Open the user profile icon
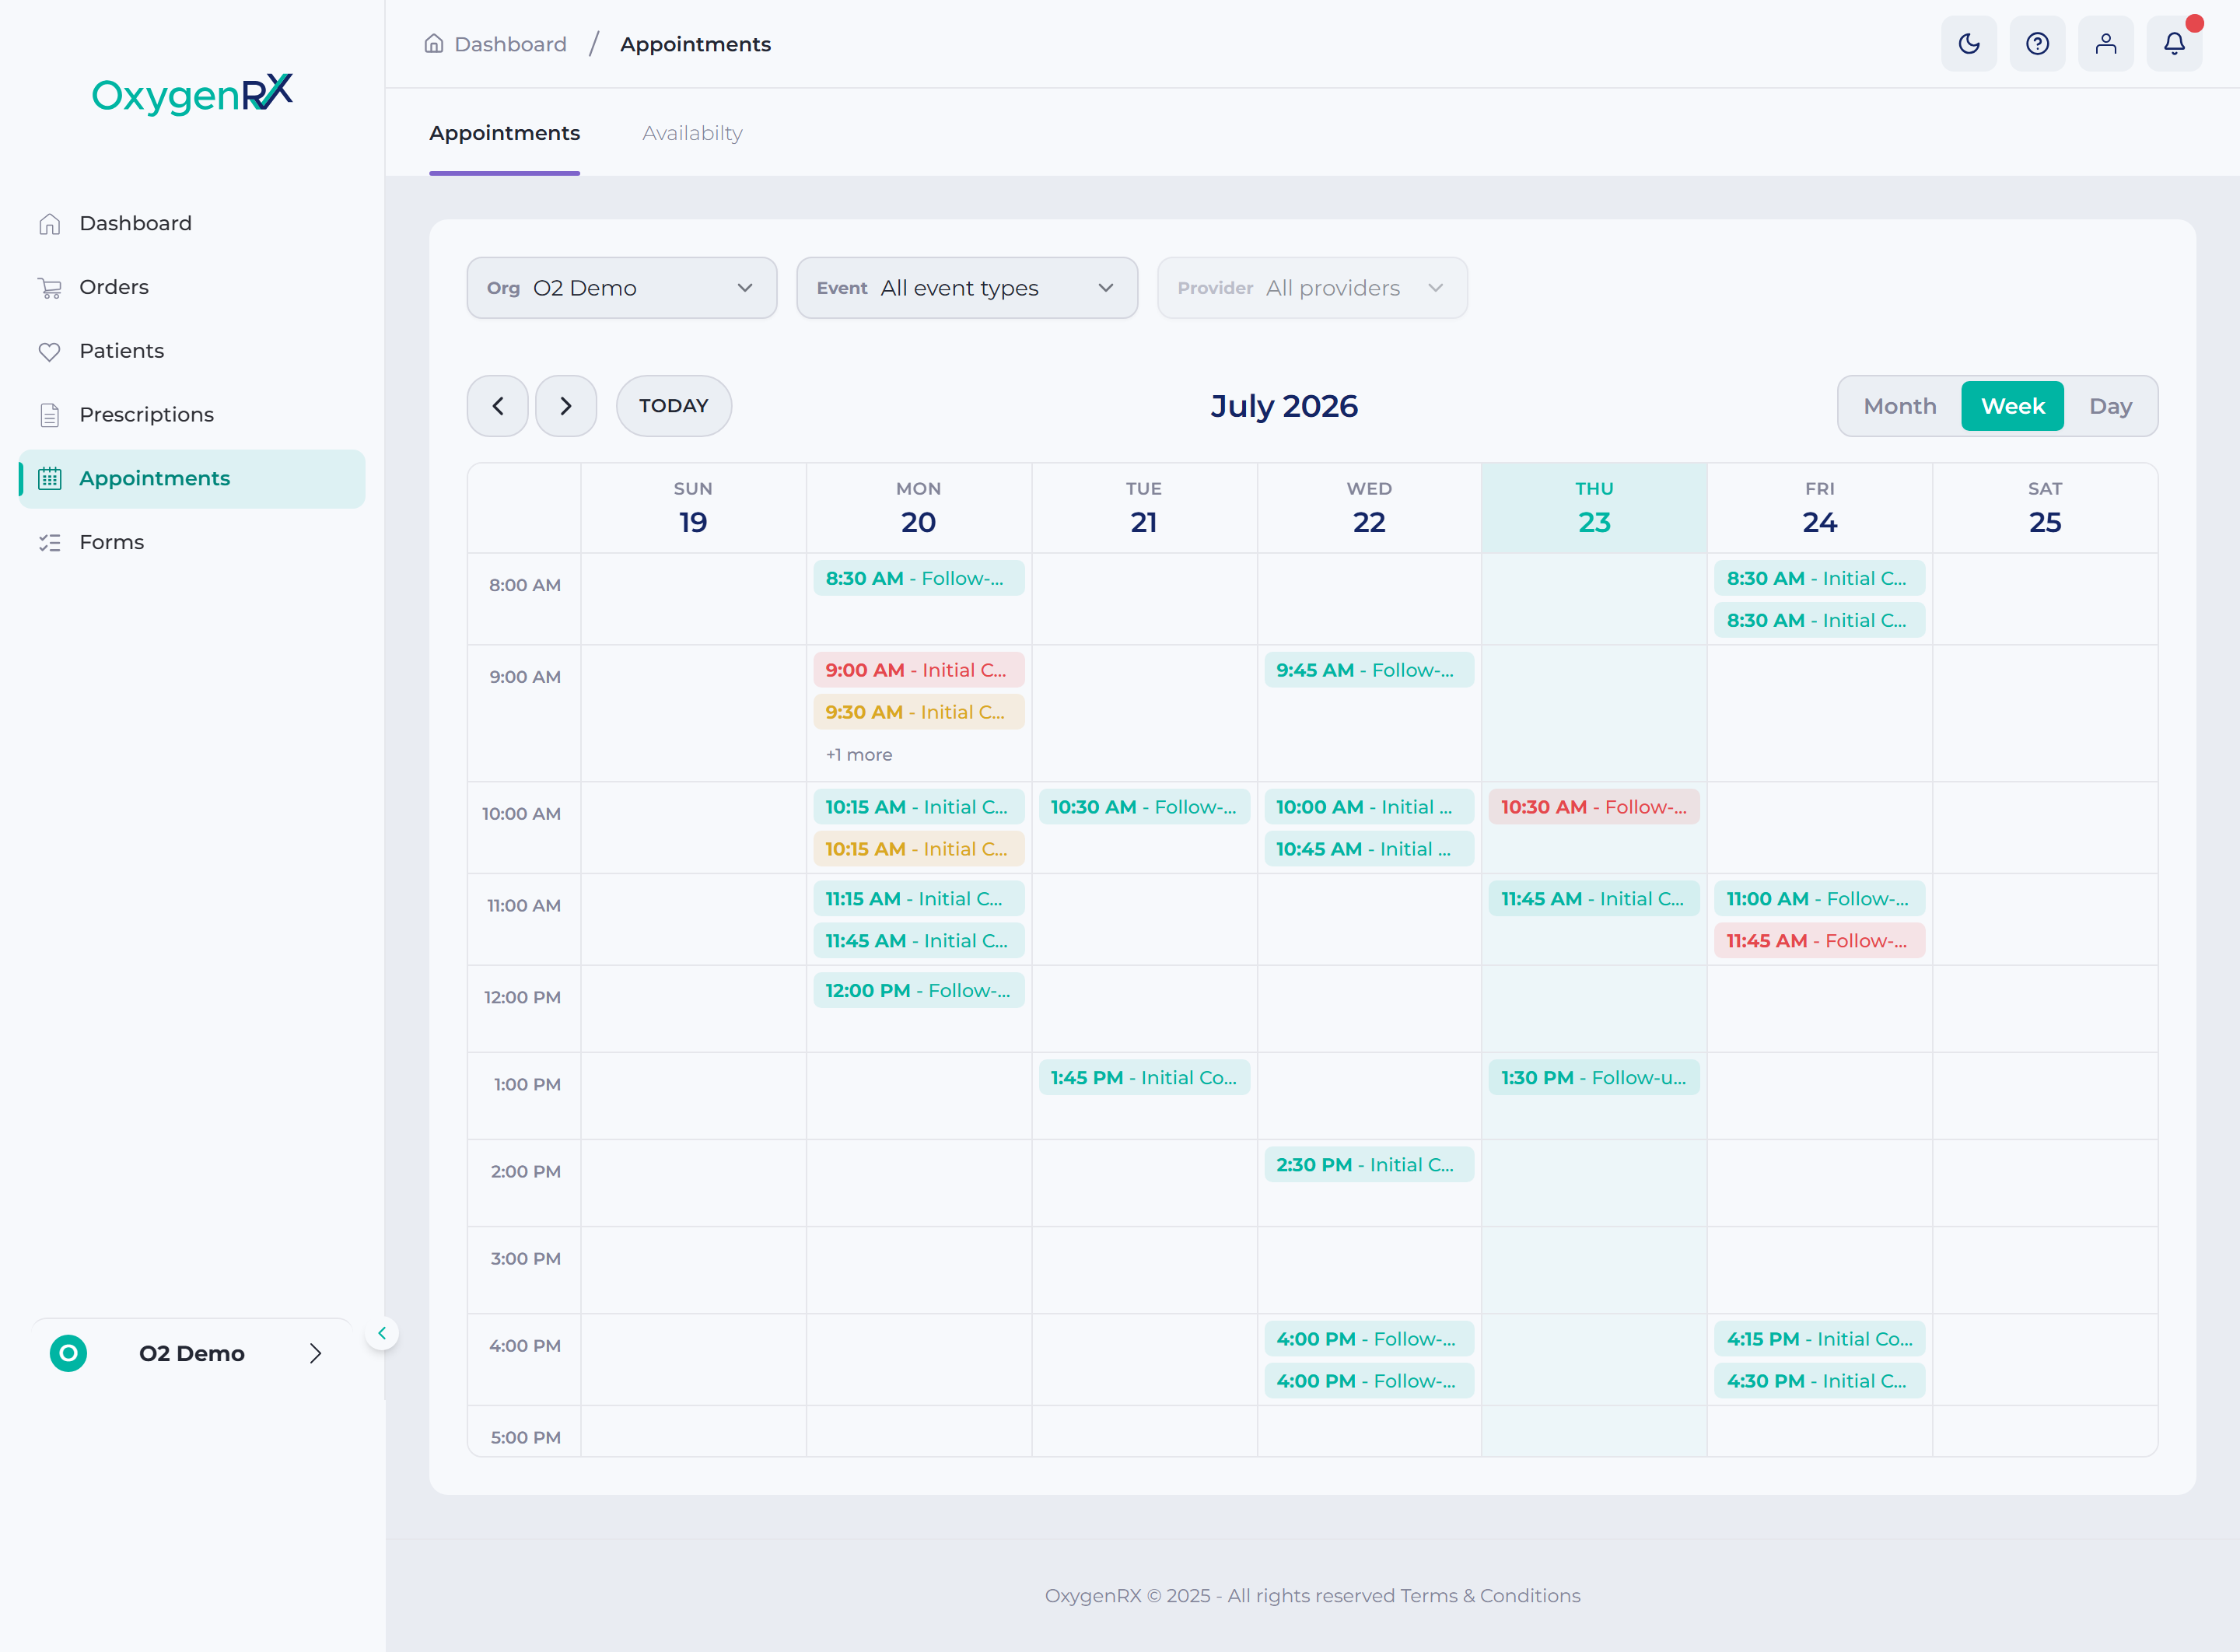This screenshot has height=1652, width=2240. point(2105,44)
